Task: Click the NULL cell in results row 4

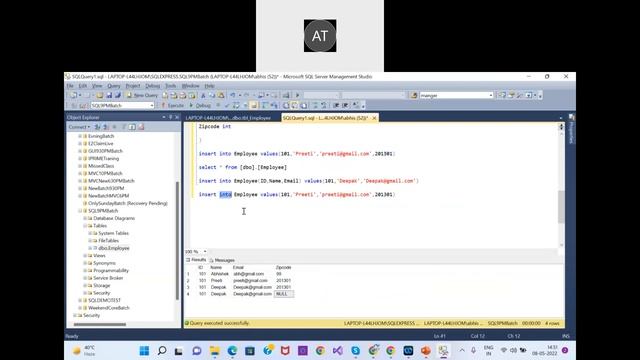Action: click(x=284, y=294)
